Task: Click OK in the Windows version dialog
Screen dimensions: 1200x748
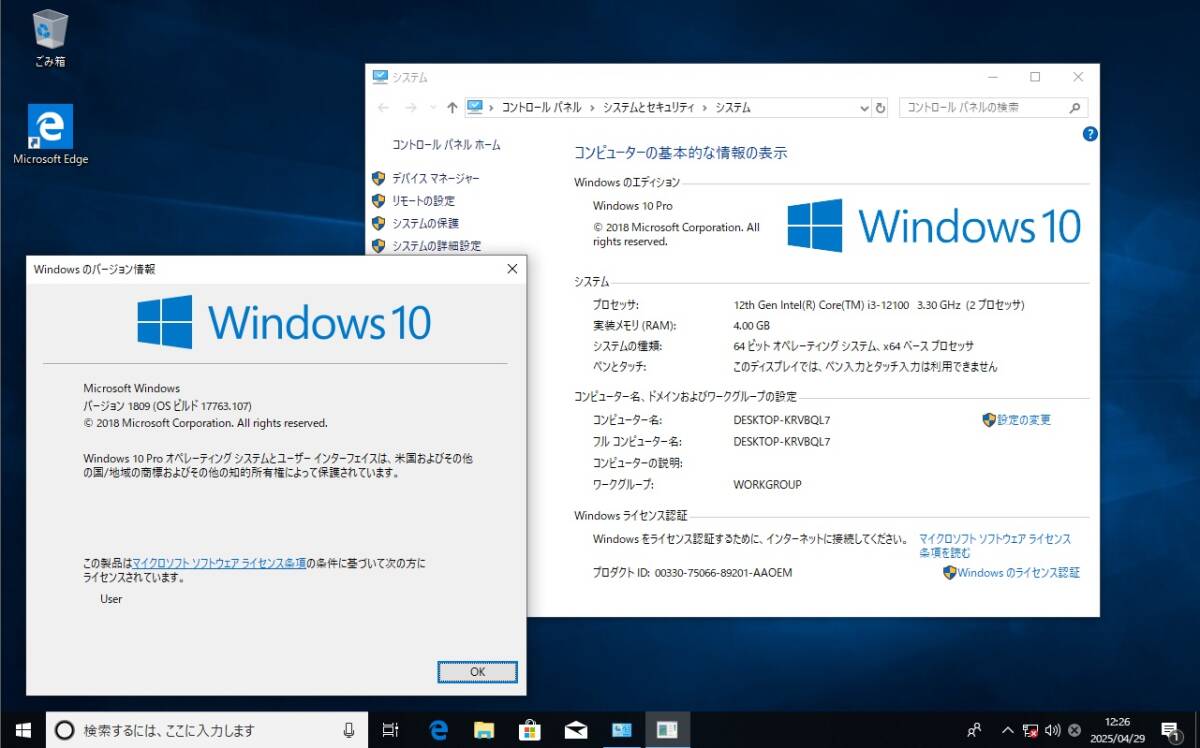Action: 477,672
